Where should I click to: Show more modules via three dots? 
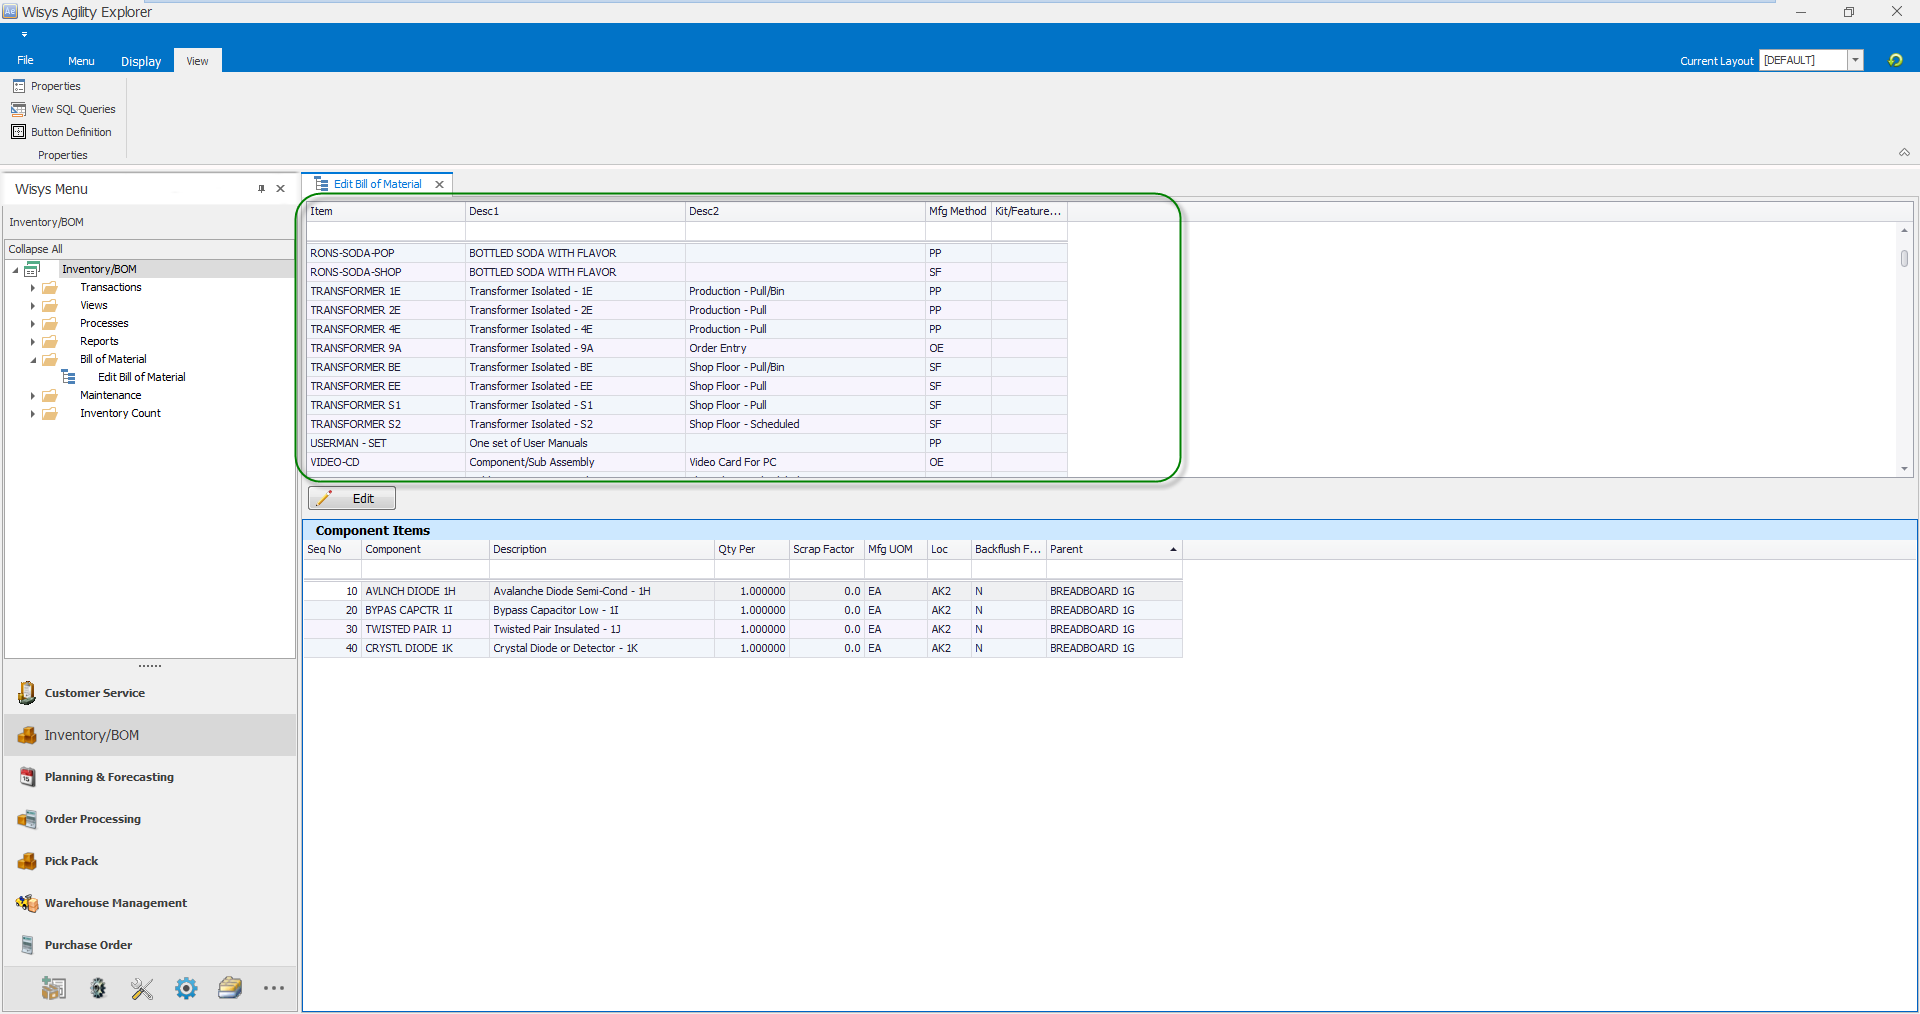(274, 988)
